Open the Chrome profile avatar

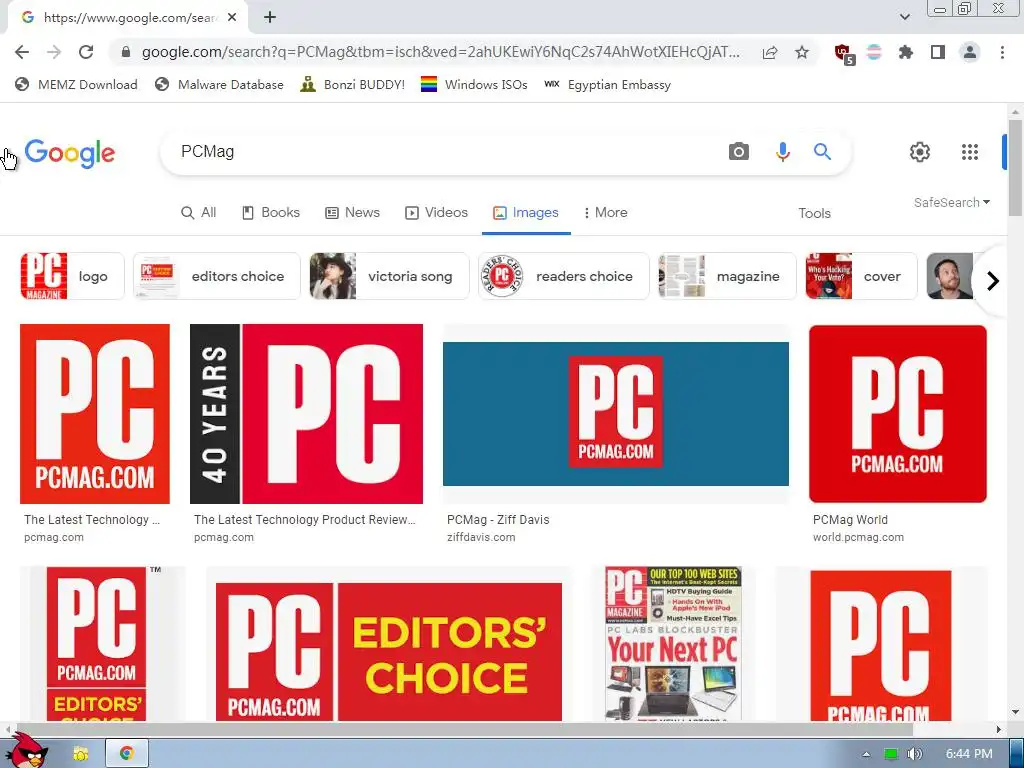(970, 52)
